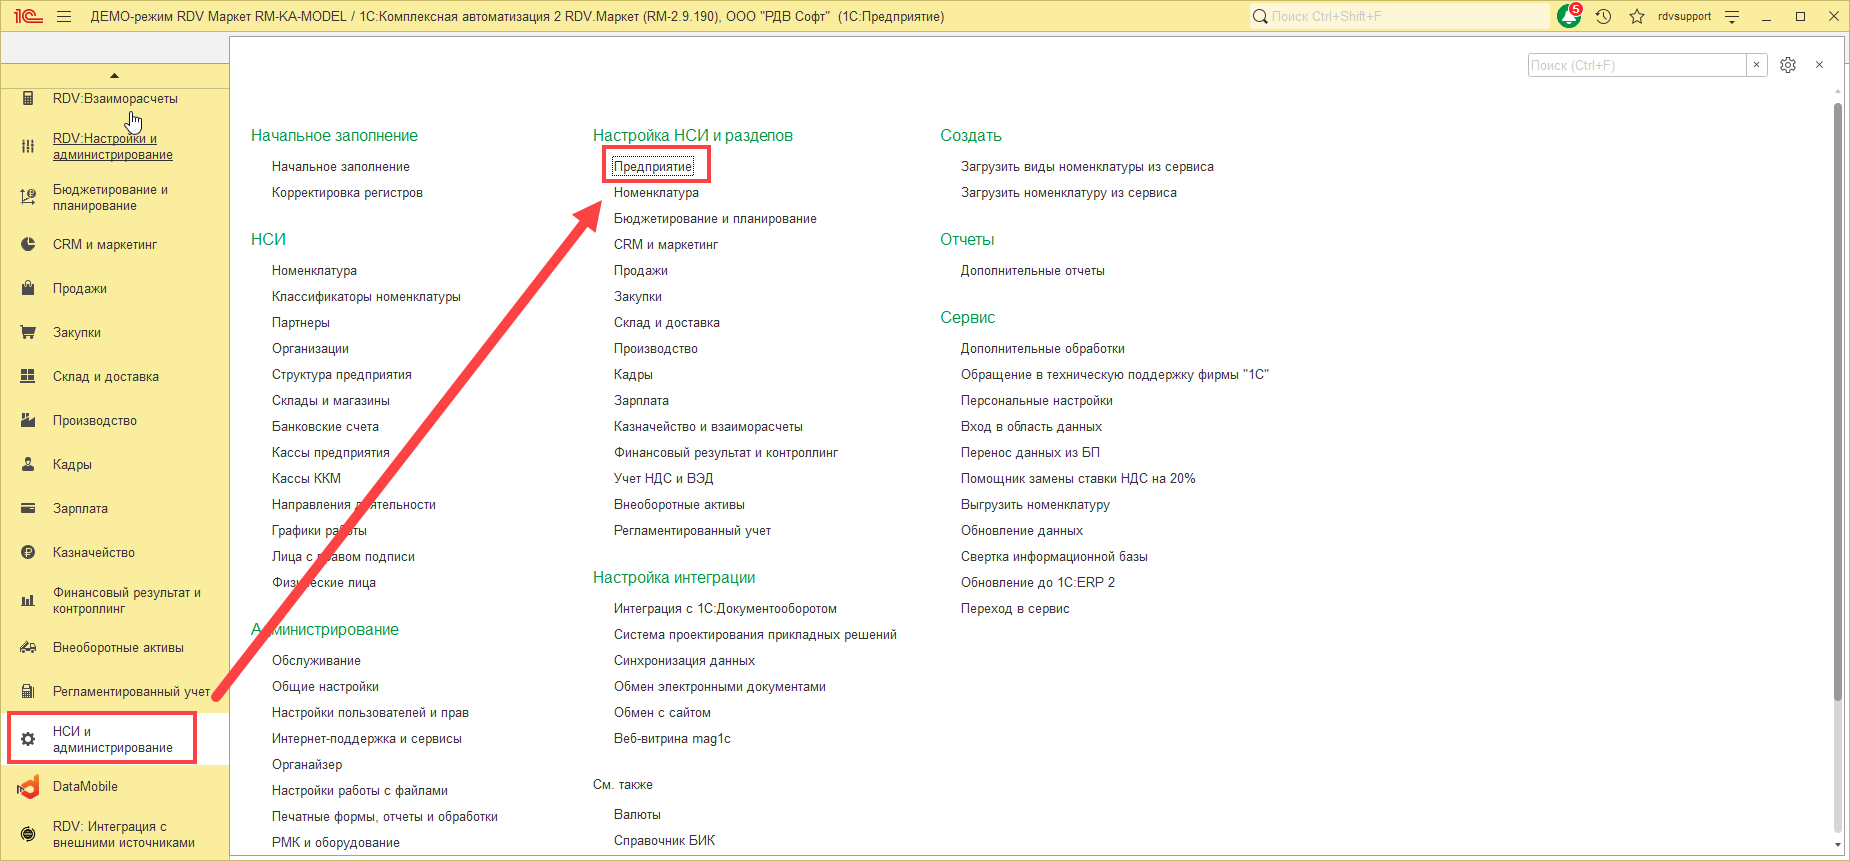Open Начальное заполнение link
Image resolution: width=1850 pixels, height=861 pixels.
point(341,166)
